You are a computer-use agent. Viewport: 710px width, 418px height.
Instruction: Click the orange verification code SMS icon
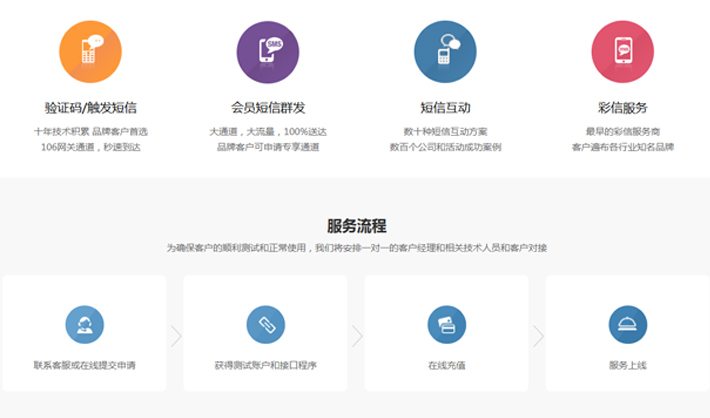(x=91, y=52)
